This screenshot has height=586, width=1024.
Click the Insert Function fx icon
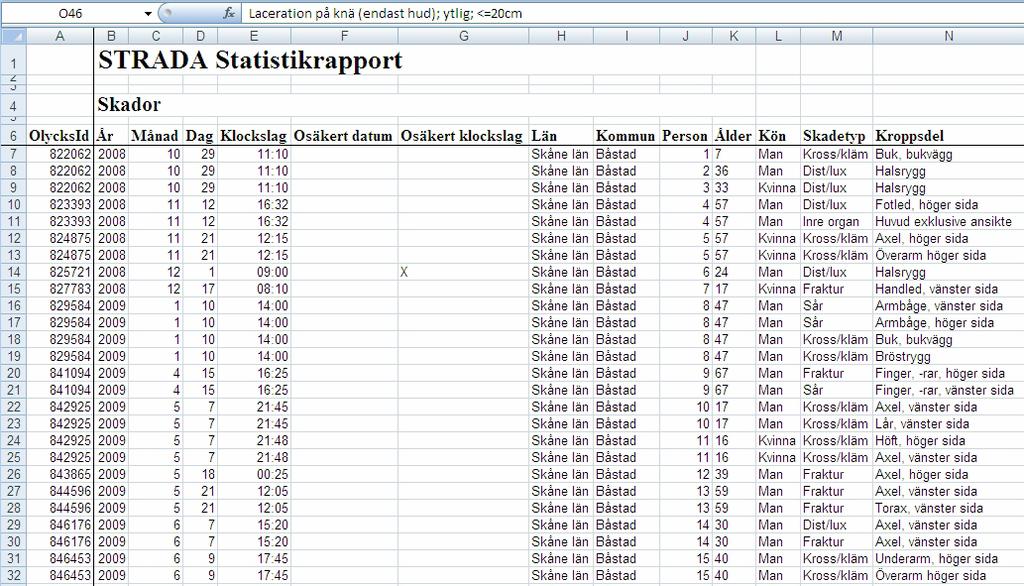coord(229,13)
